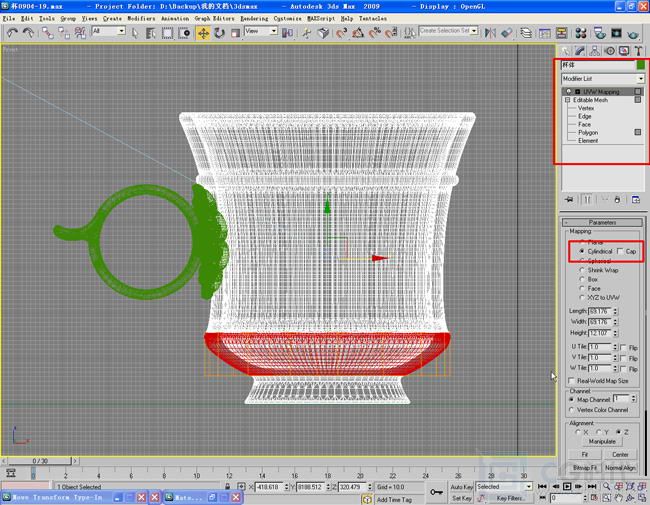The height and width of the screenshot is (505, 650).
Task: Click the Redo arrow icon
Action: [28, 33]
